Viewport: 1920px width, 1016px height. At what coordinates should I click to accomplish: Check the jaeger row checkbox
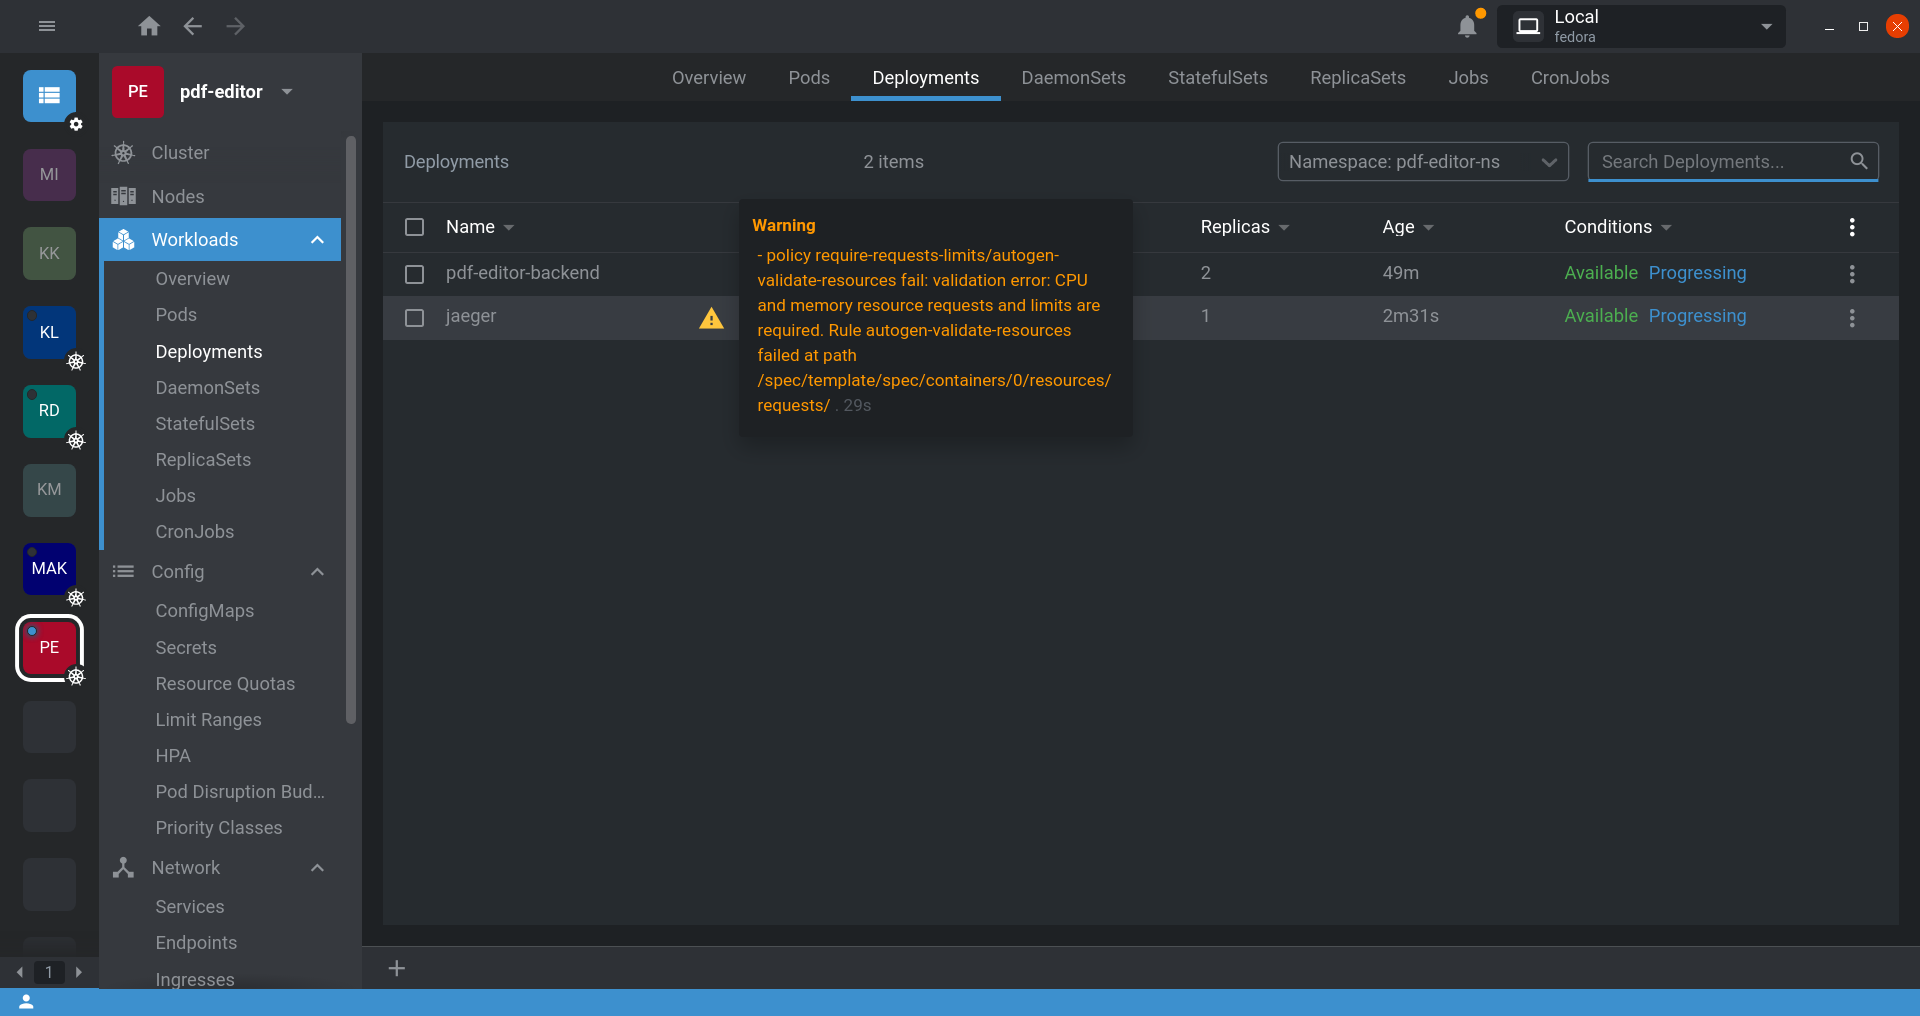414,318
